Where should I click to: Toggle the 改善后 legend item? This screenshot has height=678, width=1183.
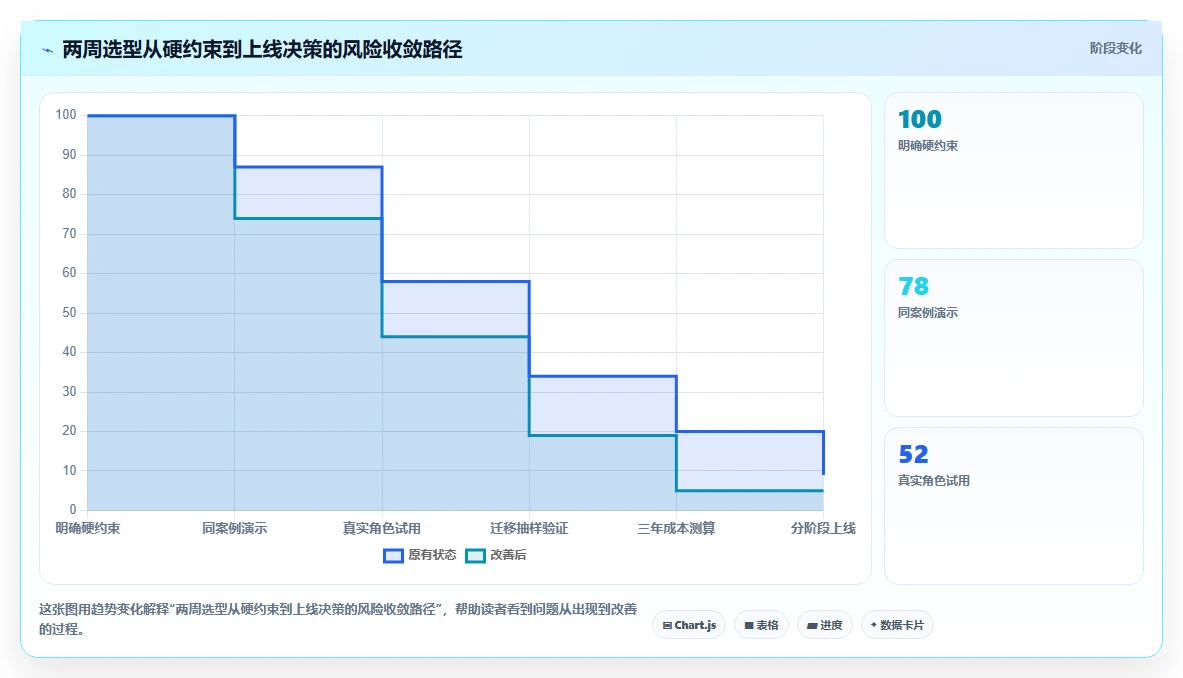[496, 555]
